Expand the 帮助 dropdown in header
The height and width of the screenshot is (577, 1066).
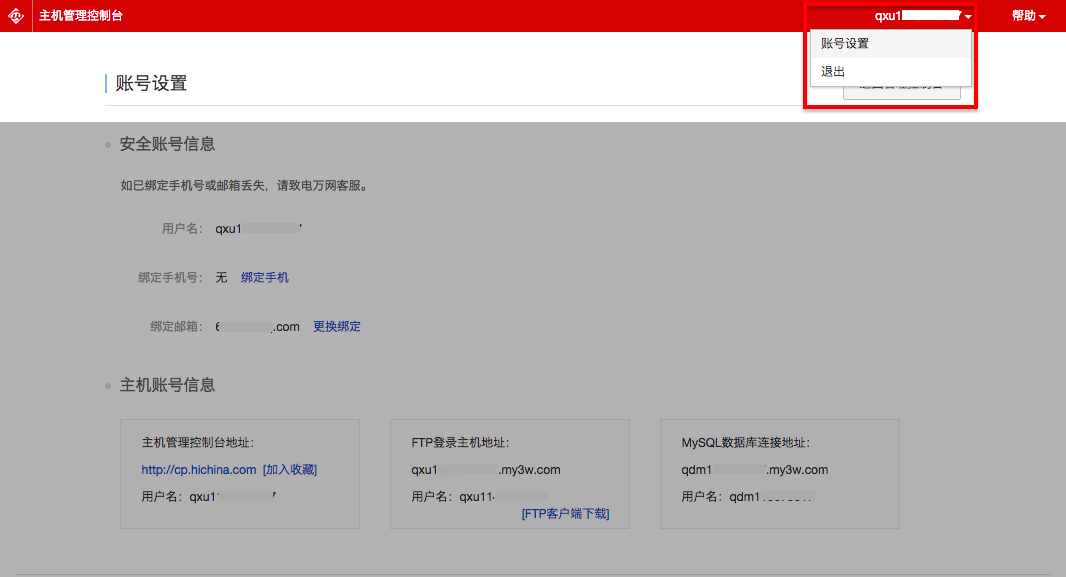pyautogui.click(x=1028, y=16)
